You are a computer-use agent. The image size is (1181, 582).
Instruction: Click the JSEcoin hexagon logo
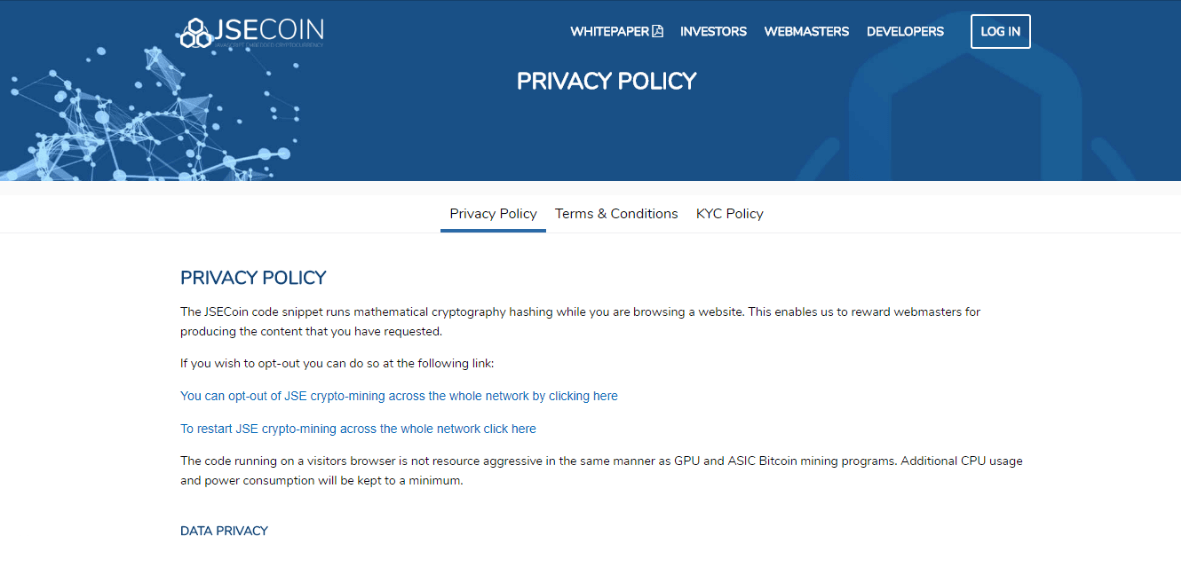tap(196, 33)
